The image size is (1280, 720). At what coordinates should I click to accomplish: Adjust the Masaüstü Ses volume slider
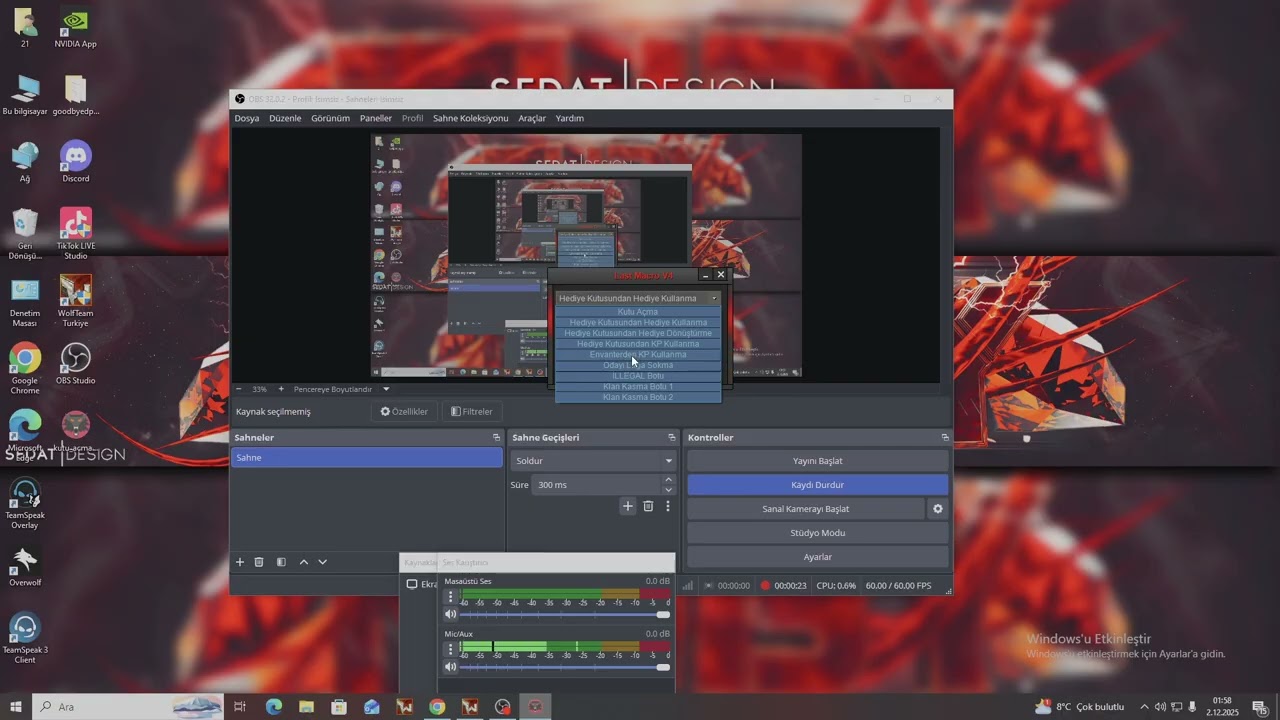pyautogui.click(x=565, y=614)
